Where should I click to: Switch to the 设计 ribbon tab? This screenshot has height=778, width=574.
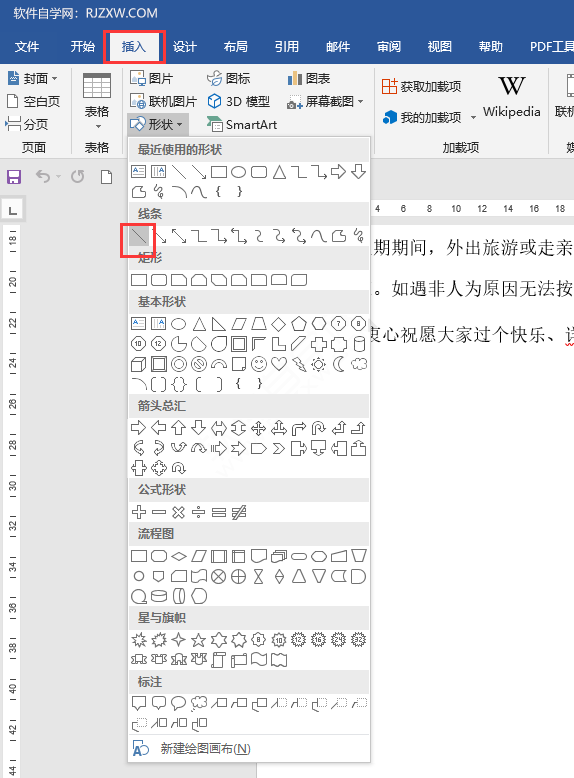click(185, 47)
